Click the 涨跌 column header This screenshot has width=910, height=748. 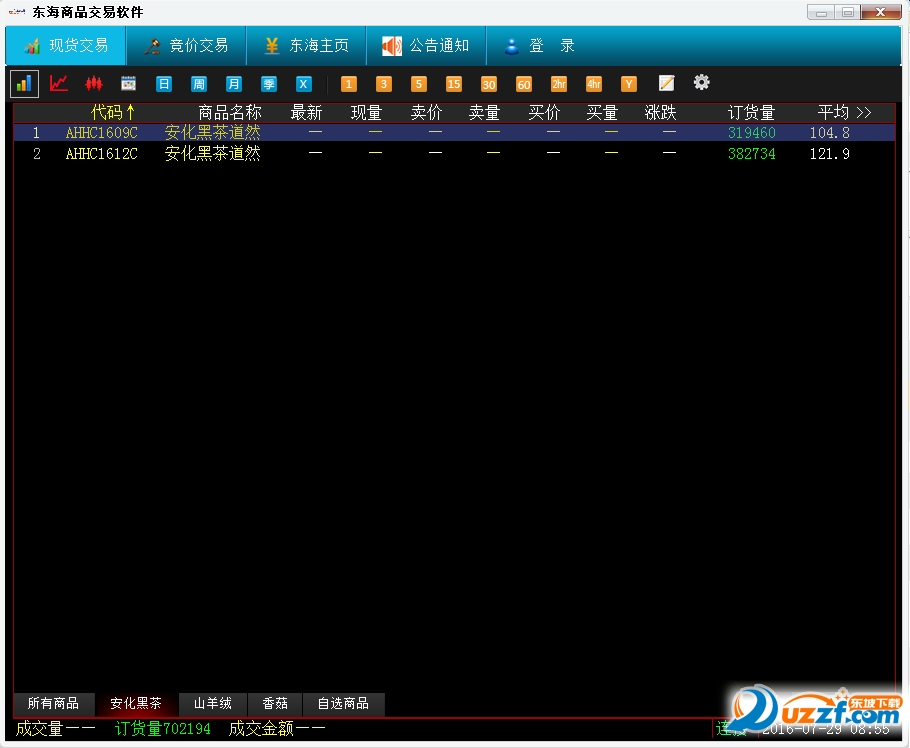coord(660,112)
